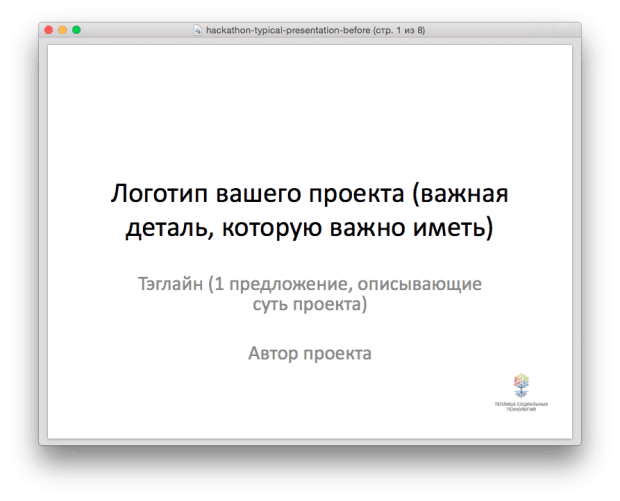The height and width of the screenshot is (501, 620).
Task: Enter full screen with the green button
Action: (x=77, y=31)
